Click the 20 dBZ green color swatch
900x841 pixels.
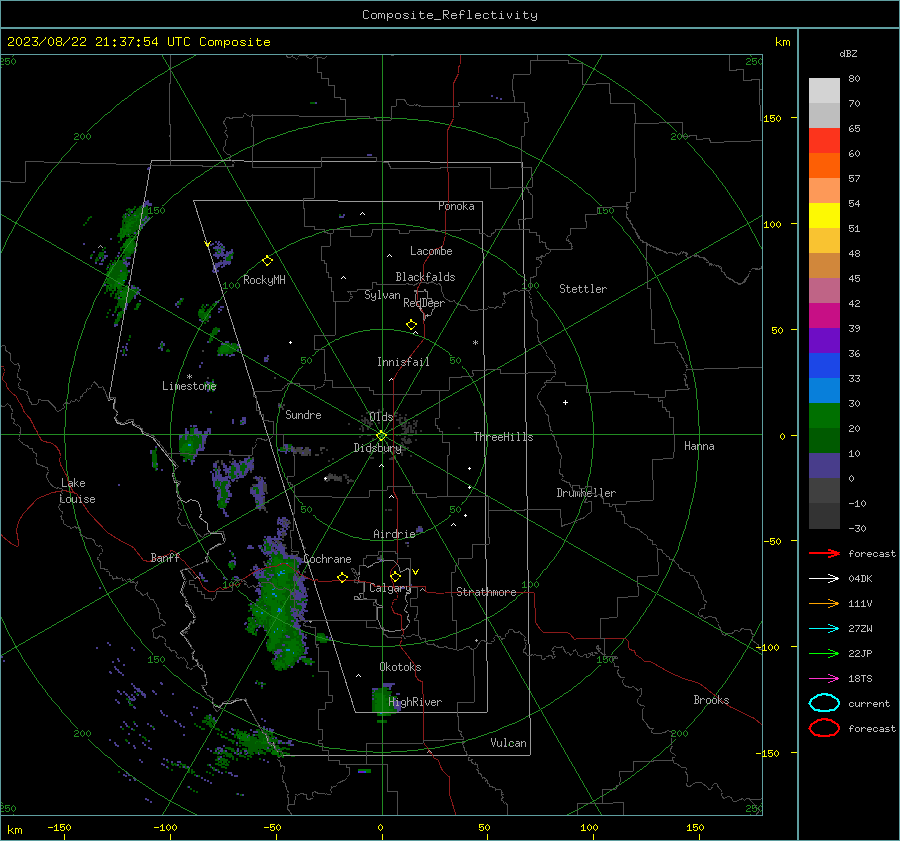[x=824, y=415]
